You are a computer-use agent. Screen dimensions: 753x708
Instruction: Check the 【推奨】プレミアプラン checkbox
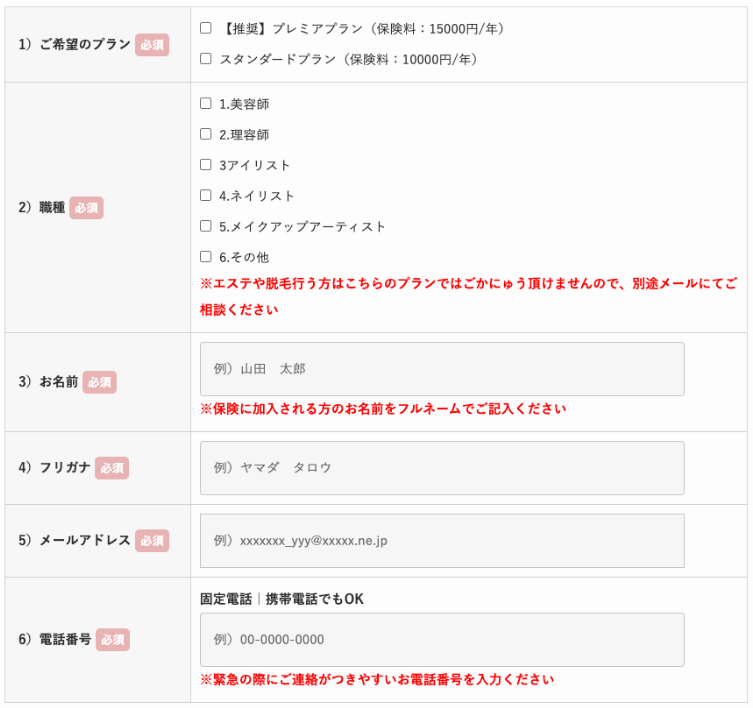coord(206,28)
